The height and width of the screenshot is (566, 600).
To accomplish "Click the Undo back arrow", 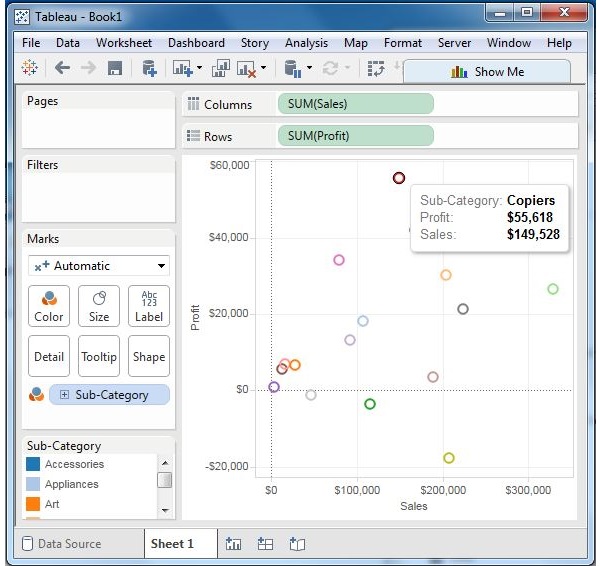I will click(x=62, y=68).
